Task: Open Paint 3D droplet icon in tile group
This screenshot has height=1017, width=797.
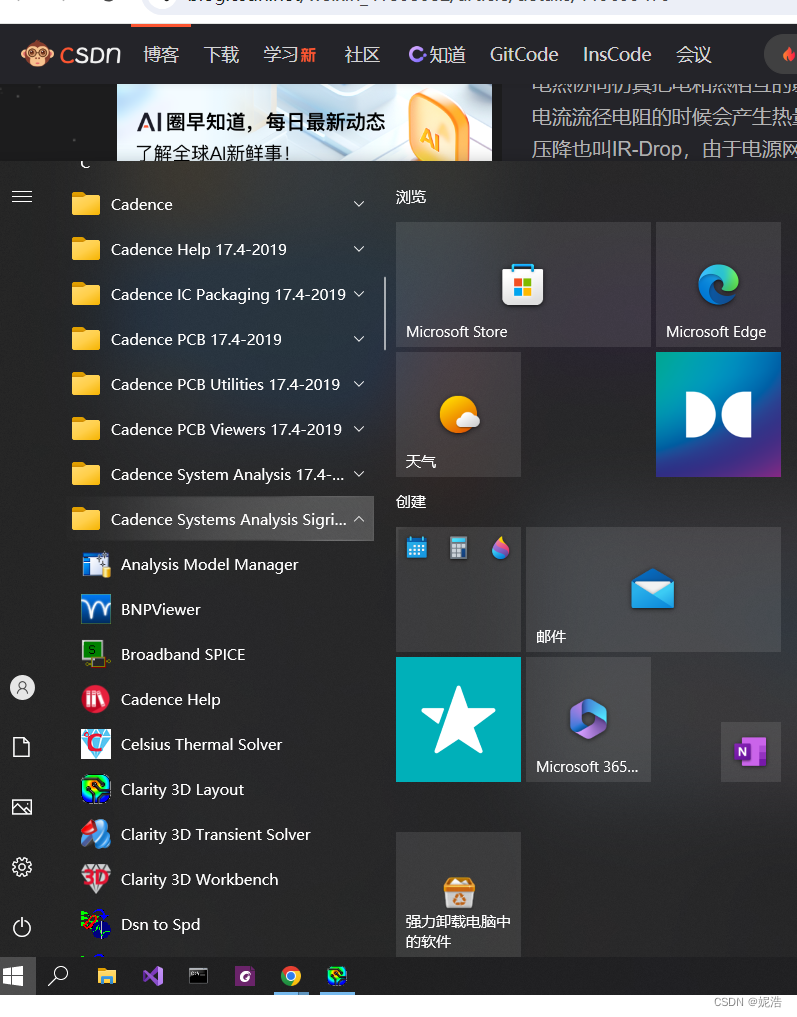Action: [500, 548]
